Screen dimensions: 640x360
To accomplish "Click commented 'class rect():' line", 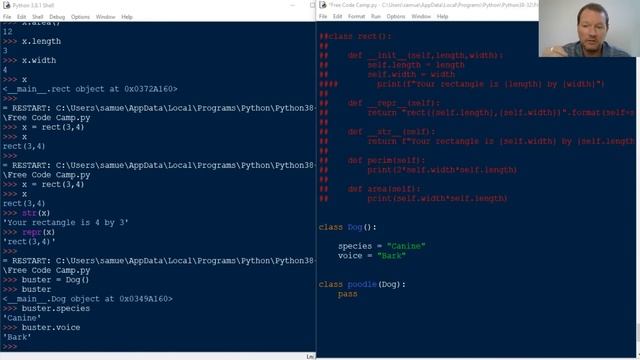I will [x=355, y=36].
